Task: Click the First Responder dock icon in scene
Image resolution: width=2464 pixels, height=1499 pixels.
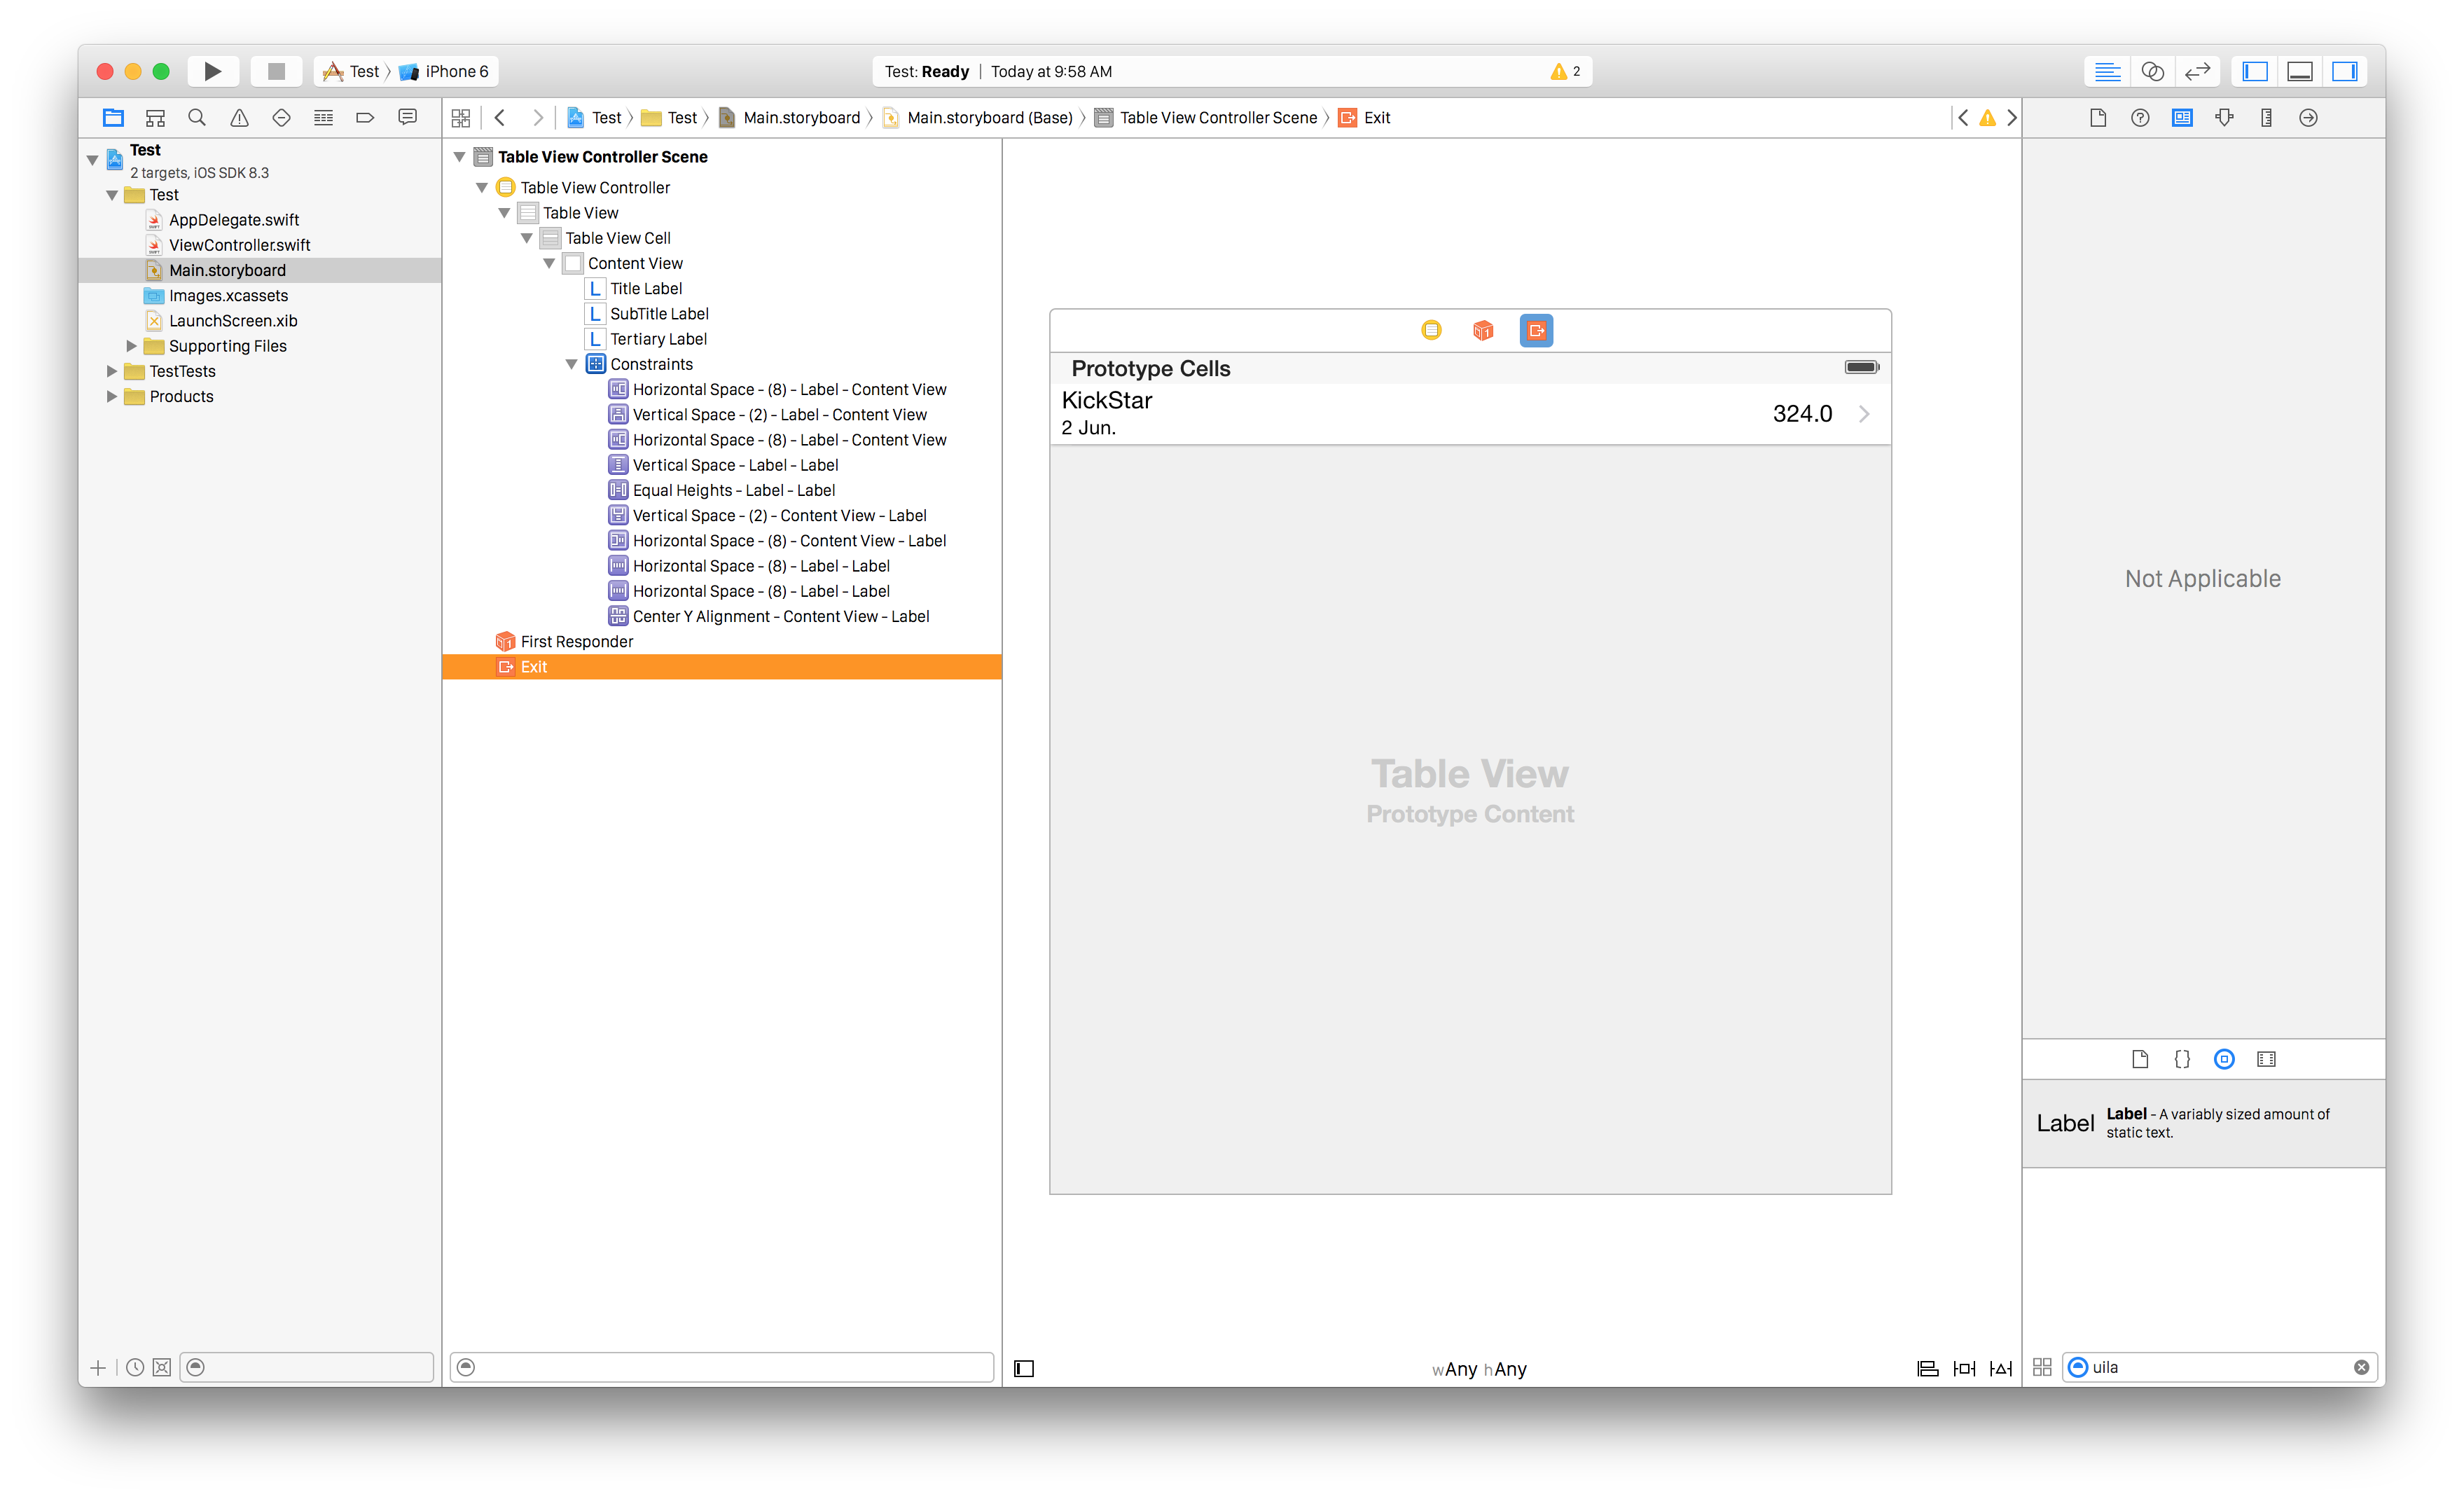Action: (1483, 330)
